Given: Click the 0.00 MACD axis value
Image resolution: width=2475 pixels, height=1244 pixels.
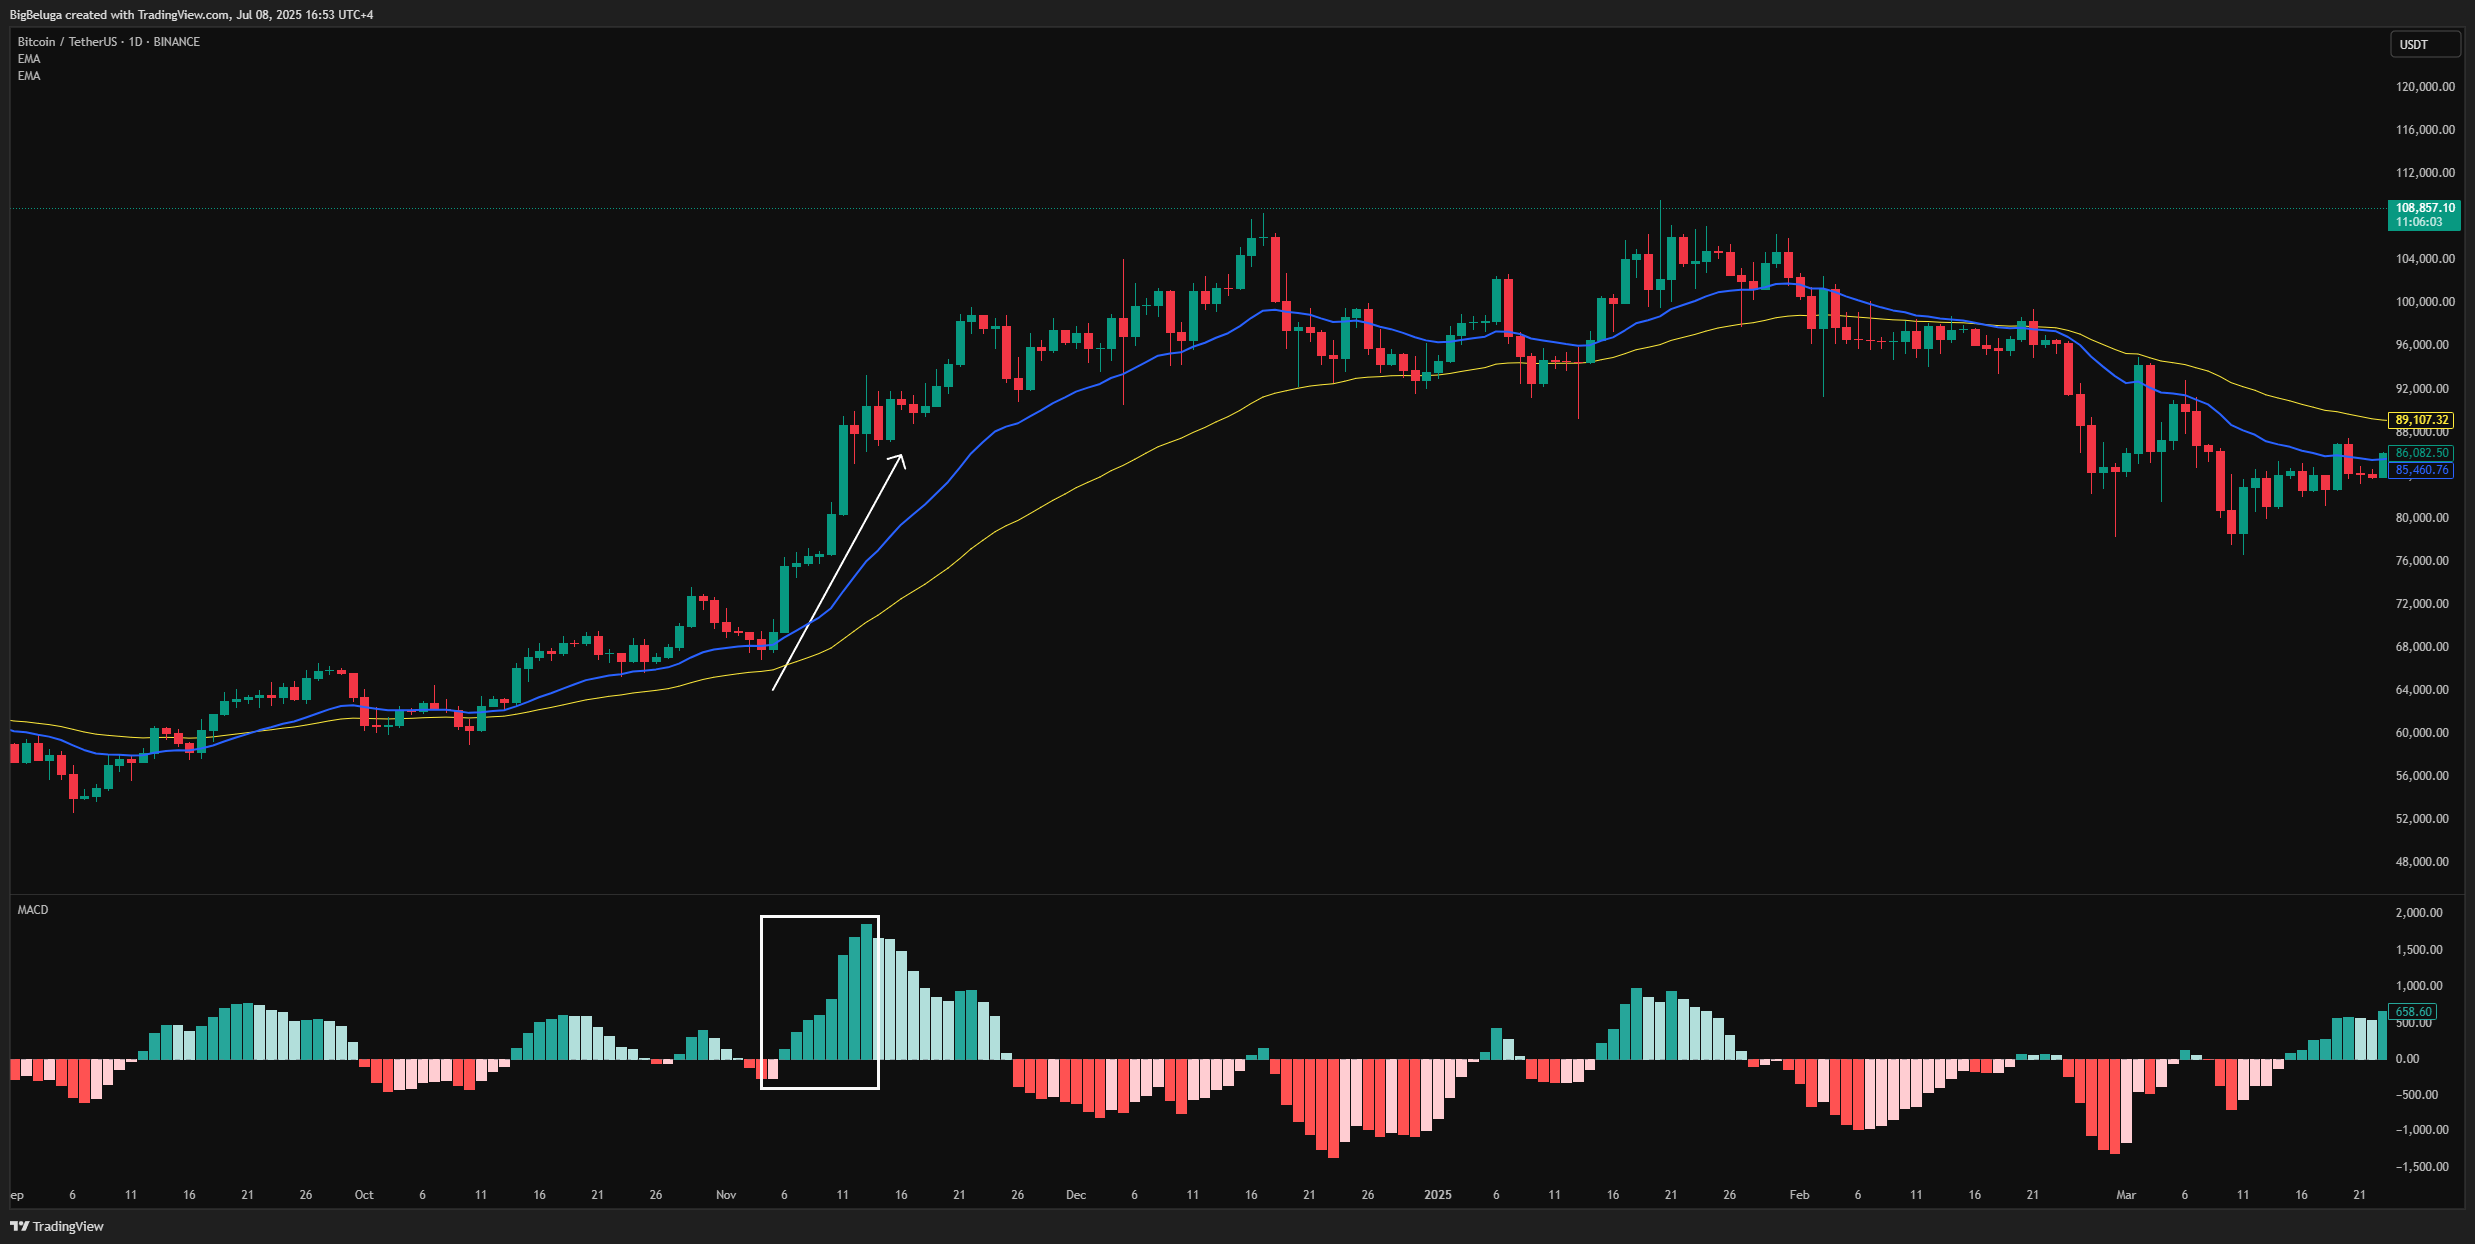Looking at the screenshot, I should point(2407,1059).
